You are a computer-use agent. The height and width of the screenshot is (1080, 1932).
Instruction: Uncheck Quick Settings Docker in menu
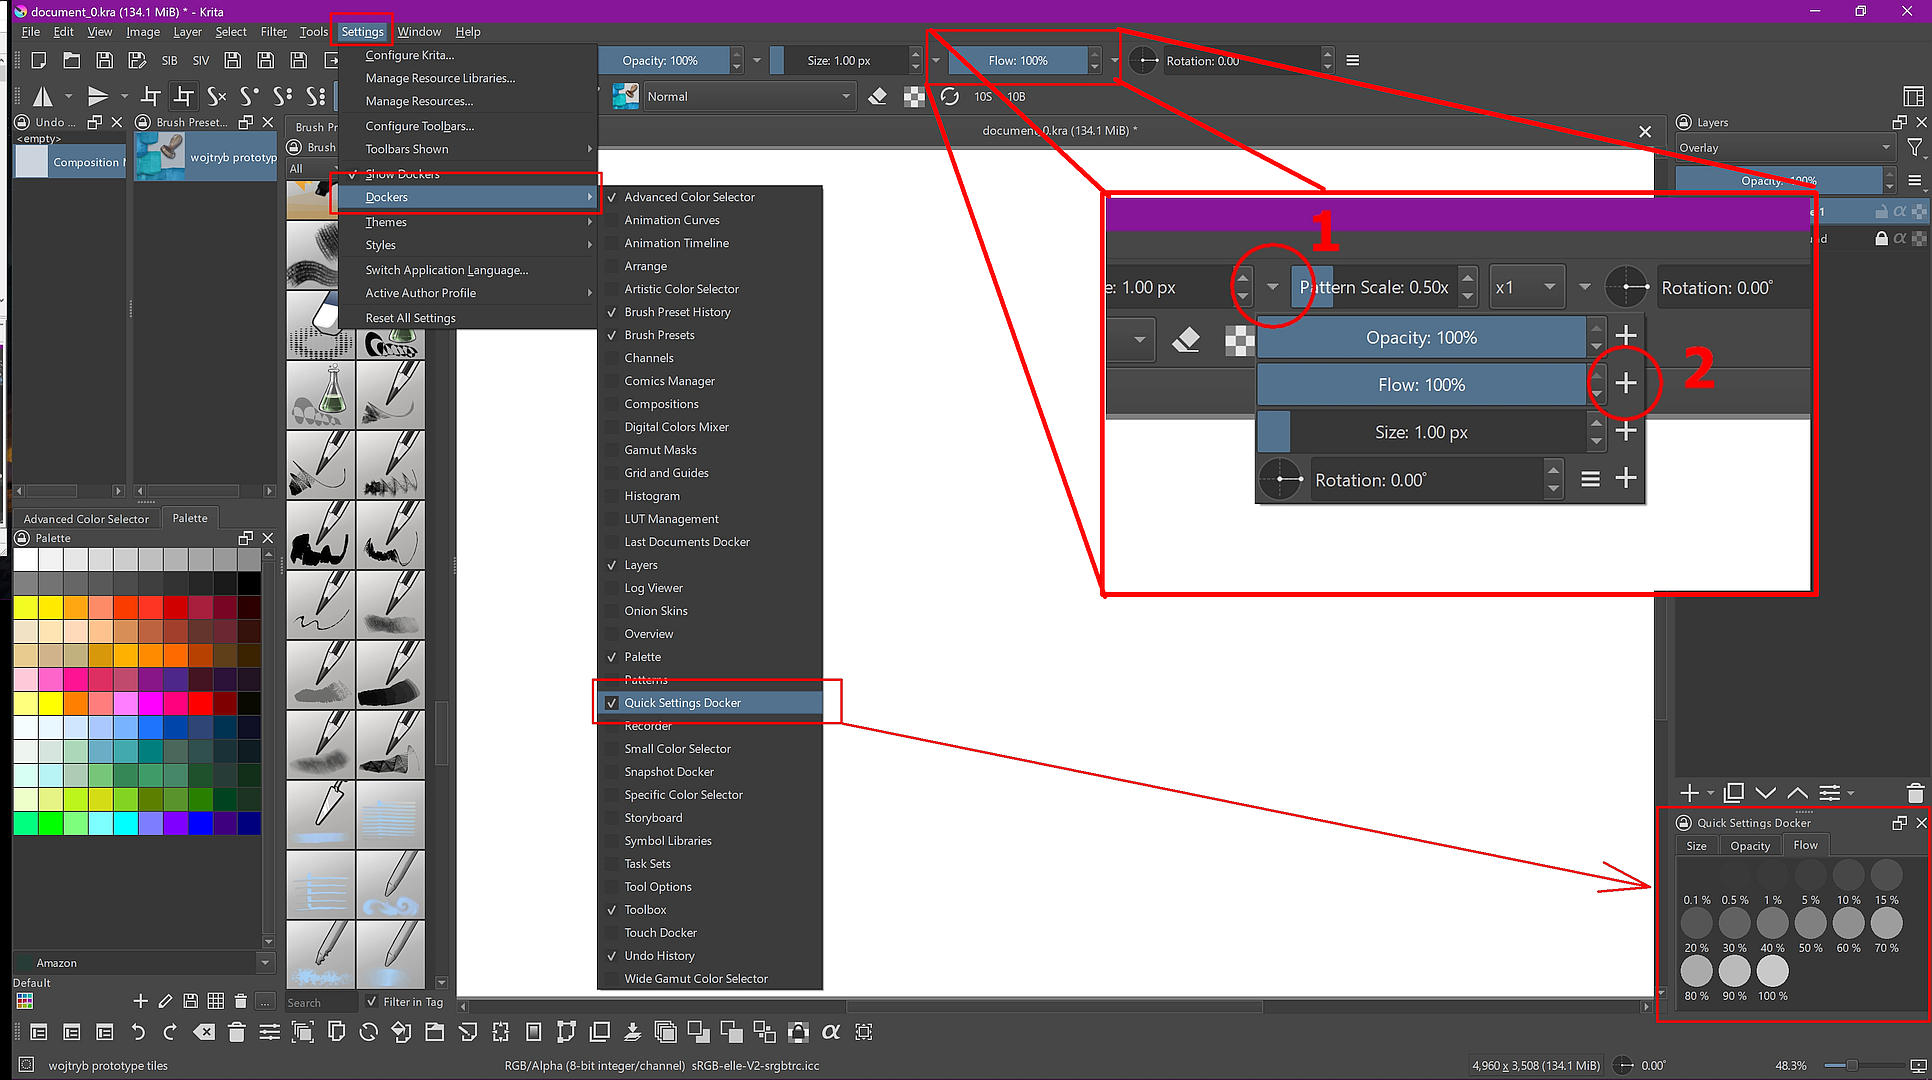(682, 703)
